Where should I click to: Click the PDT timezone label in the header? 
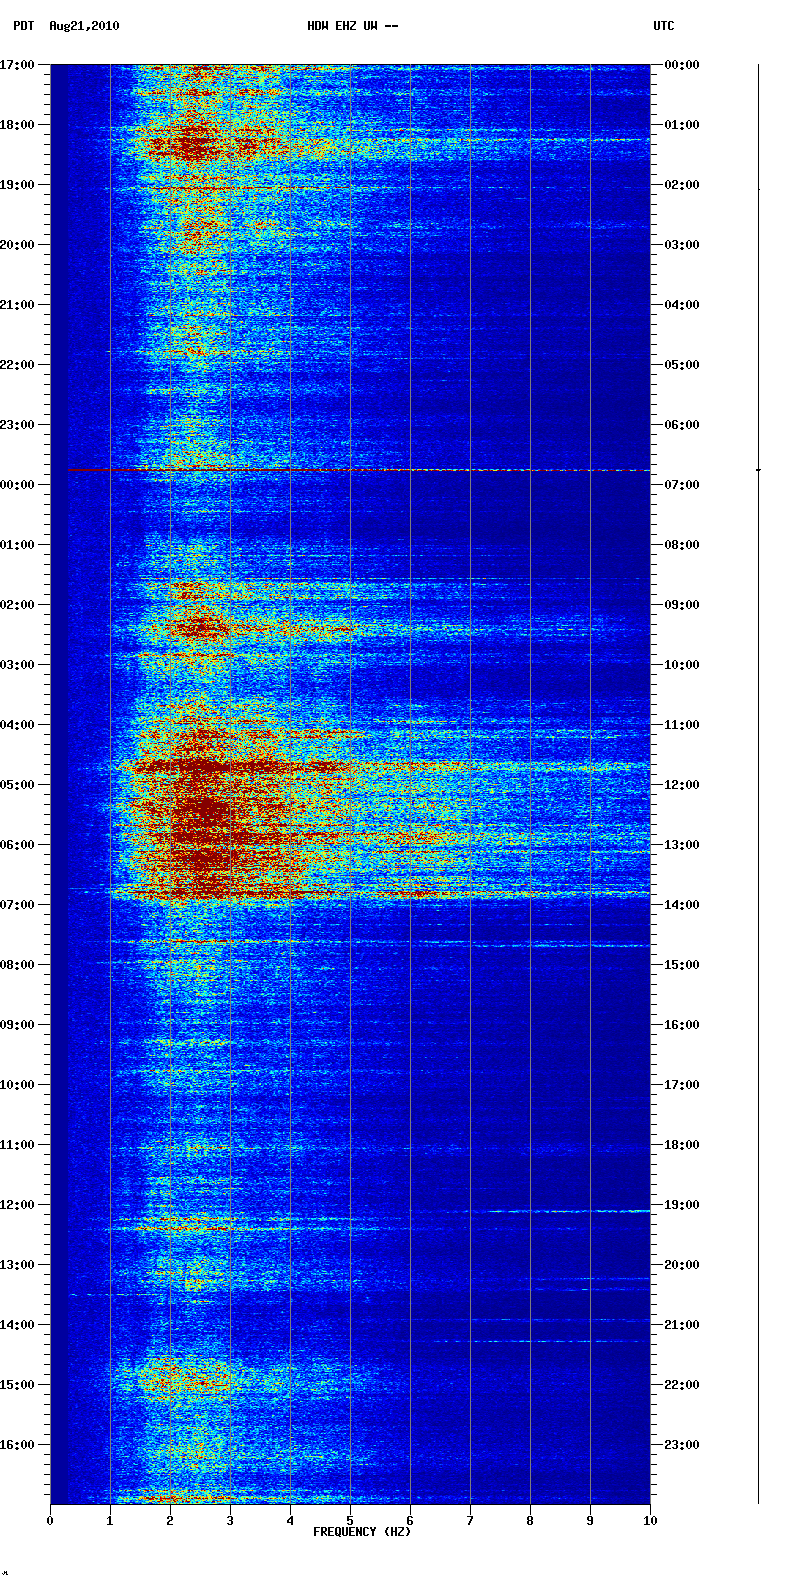click(x=23, y=26)
